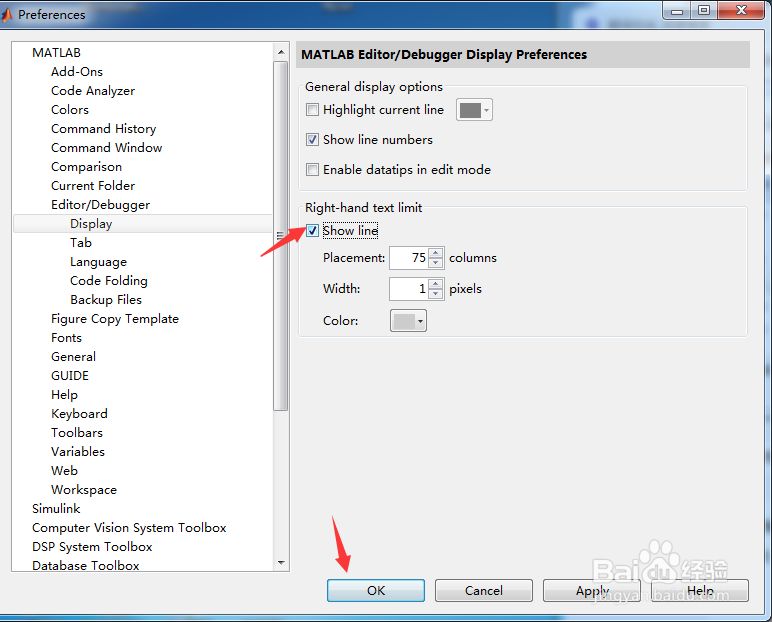This screenshot has width=772, height=622.
Task: Click the preferences tree scrollbar thumb
Action: [281, 235]
